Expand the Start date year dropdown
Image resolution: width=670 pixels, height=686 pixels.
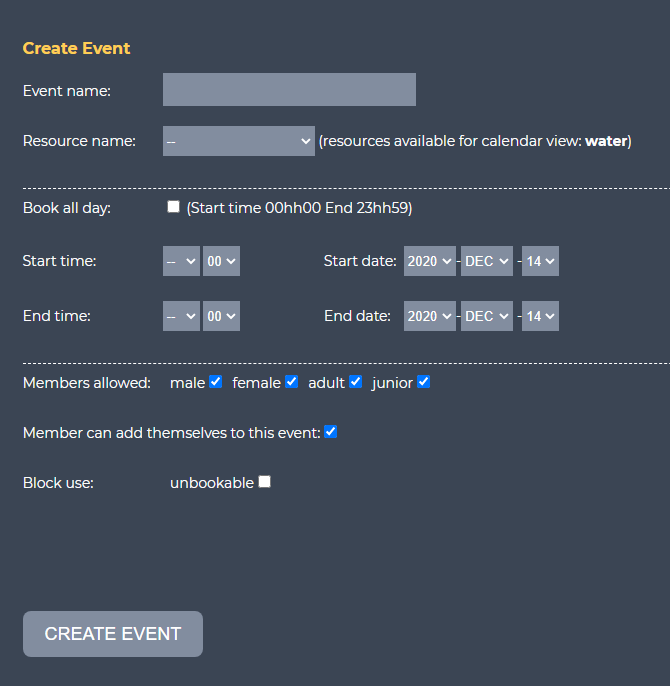pyautogui.click(x=430, y=261)
